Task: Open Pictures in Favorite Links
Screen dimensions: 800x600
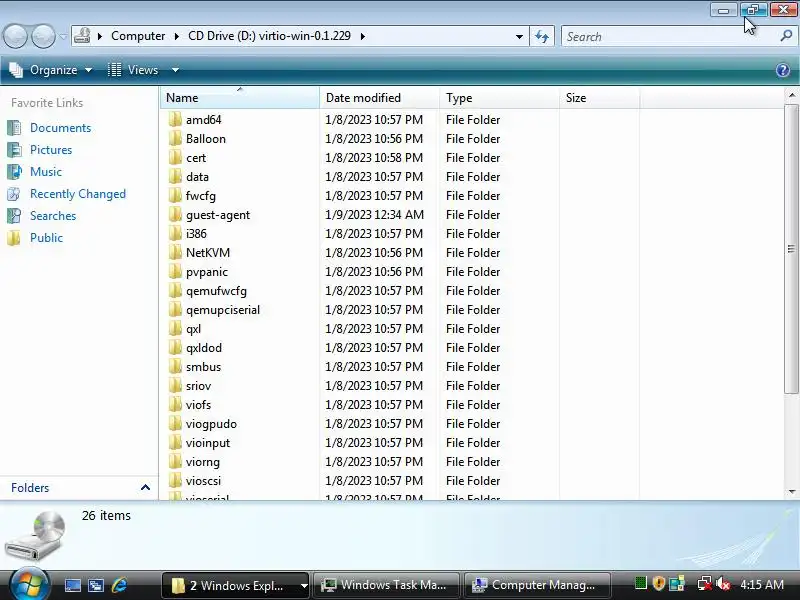Action: [51, 149]
